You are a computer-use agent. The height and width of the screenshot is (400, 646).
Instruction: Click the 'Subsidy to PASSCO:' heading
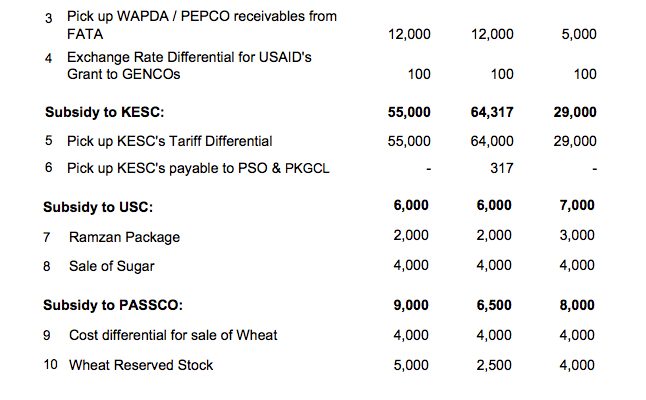point(113,305)
